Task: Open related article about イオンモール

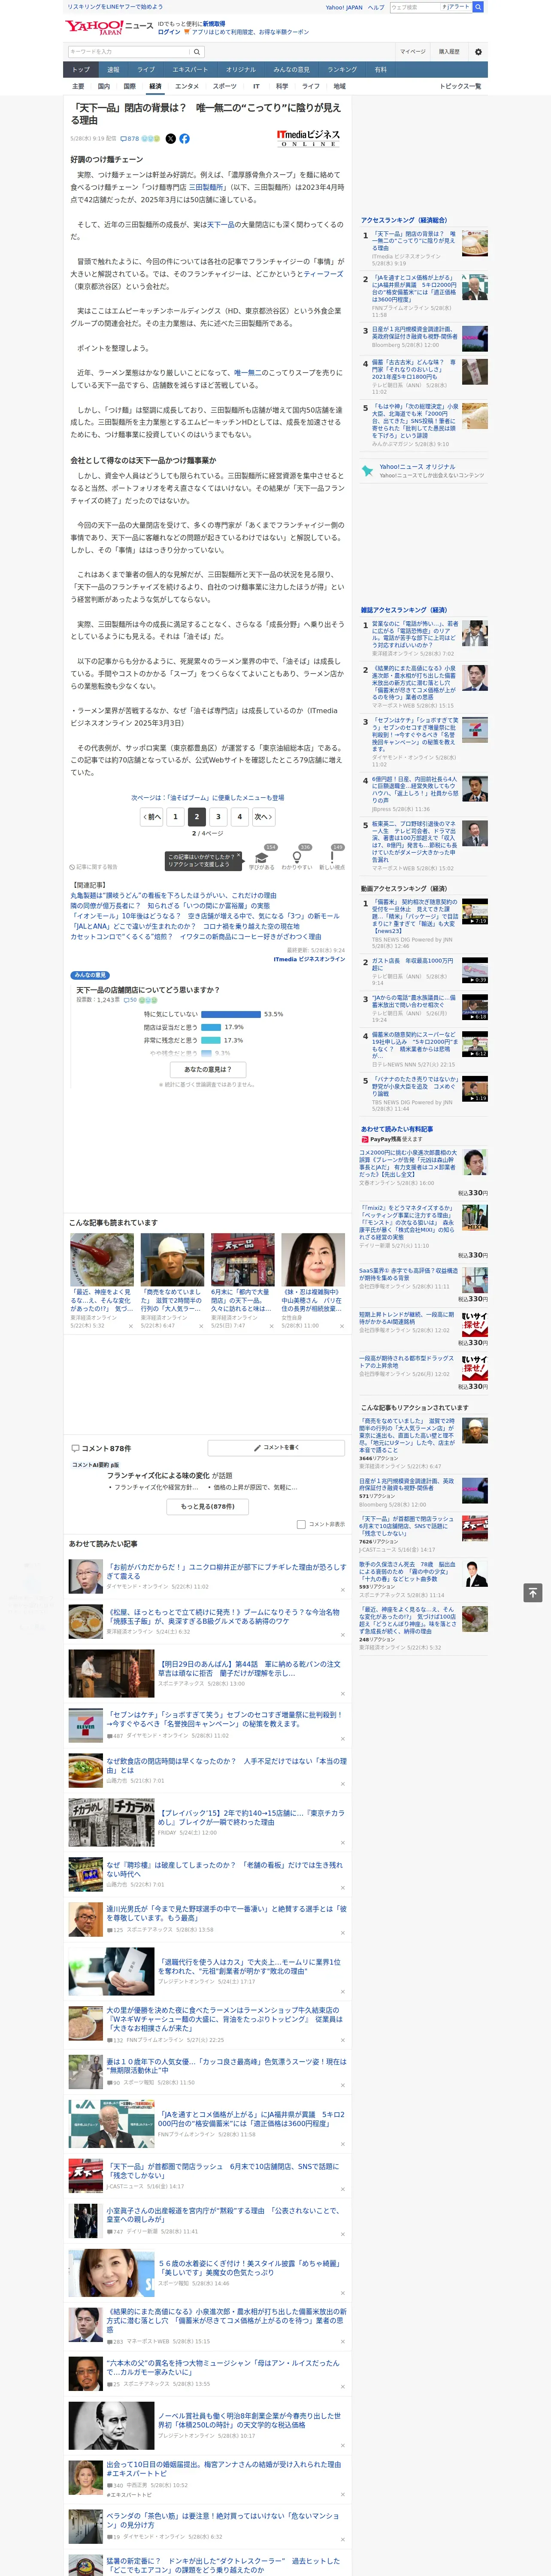Action: [205, 916]
